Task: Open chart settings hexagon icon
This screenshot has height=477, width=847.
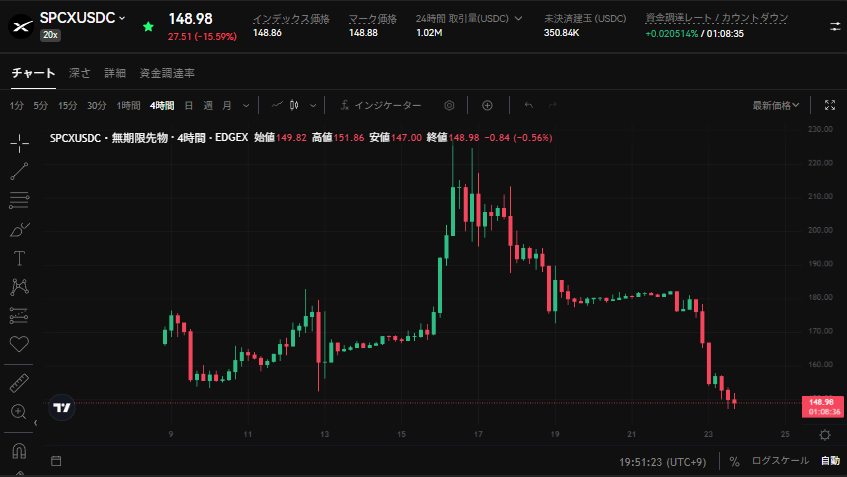Action: tap(449, 105)
